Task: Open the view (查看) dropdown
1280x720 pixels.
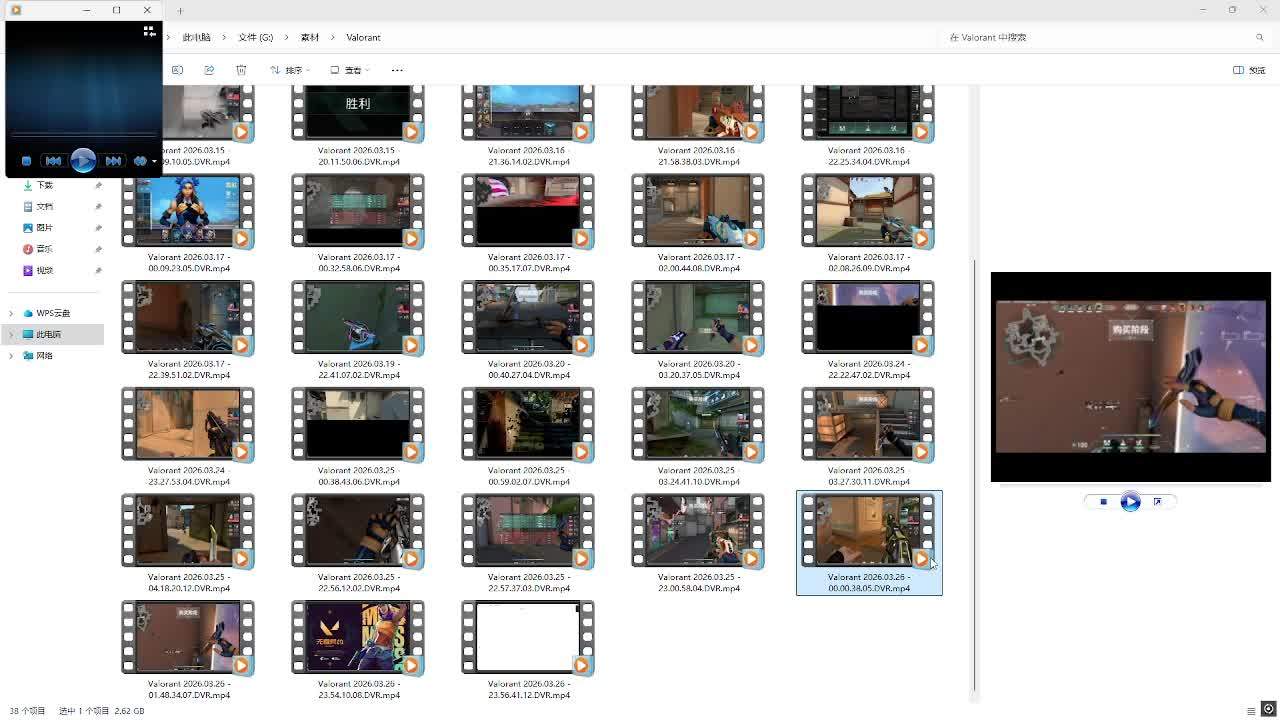Action: 350,70
